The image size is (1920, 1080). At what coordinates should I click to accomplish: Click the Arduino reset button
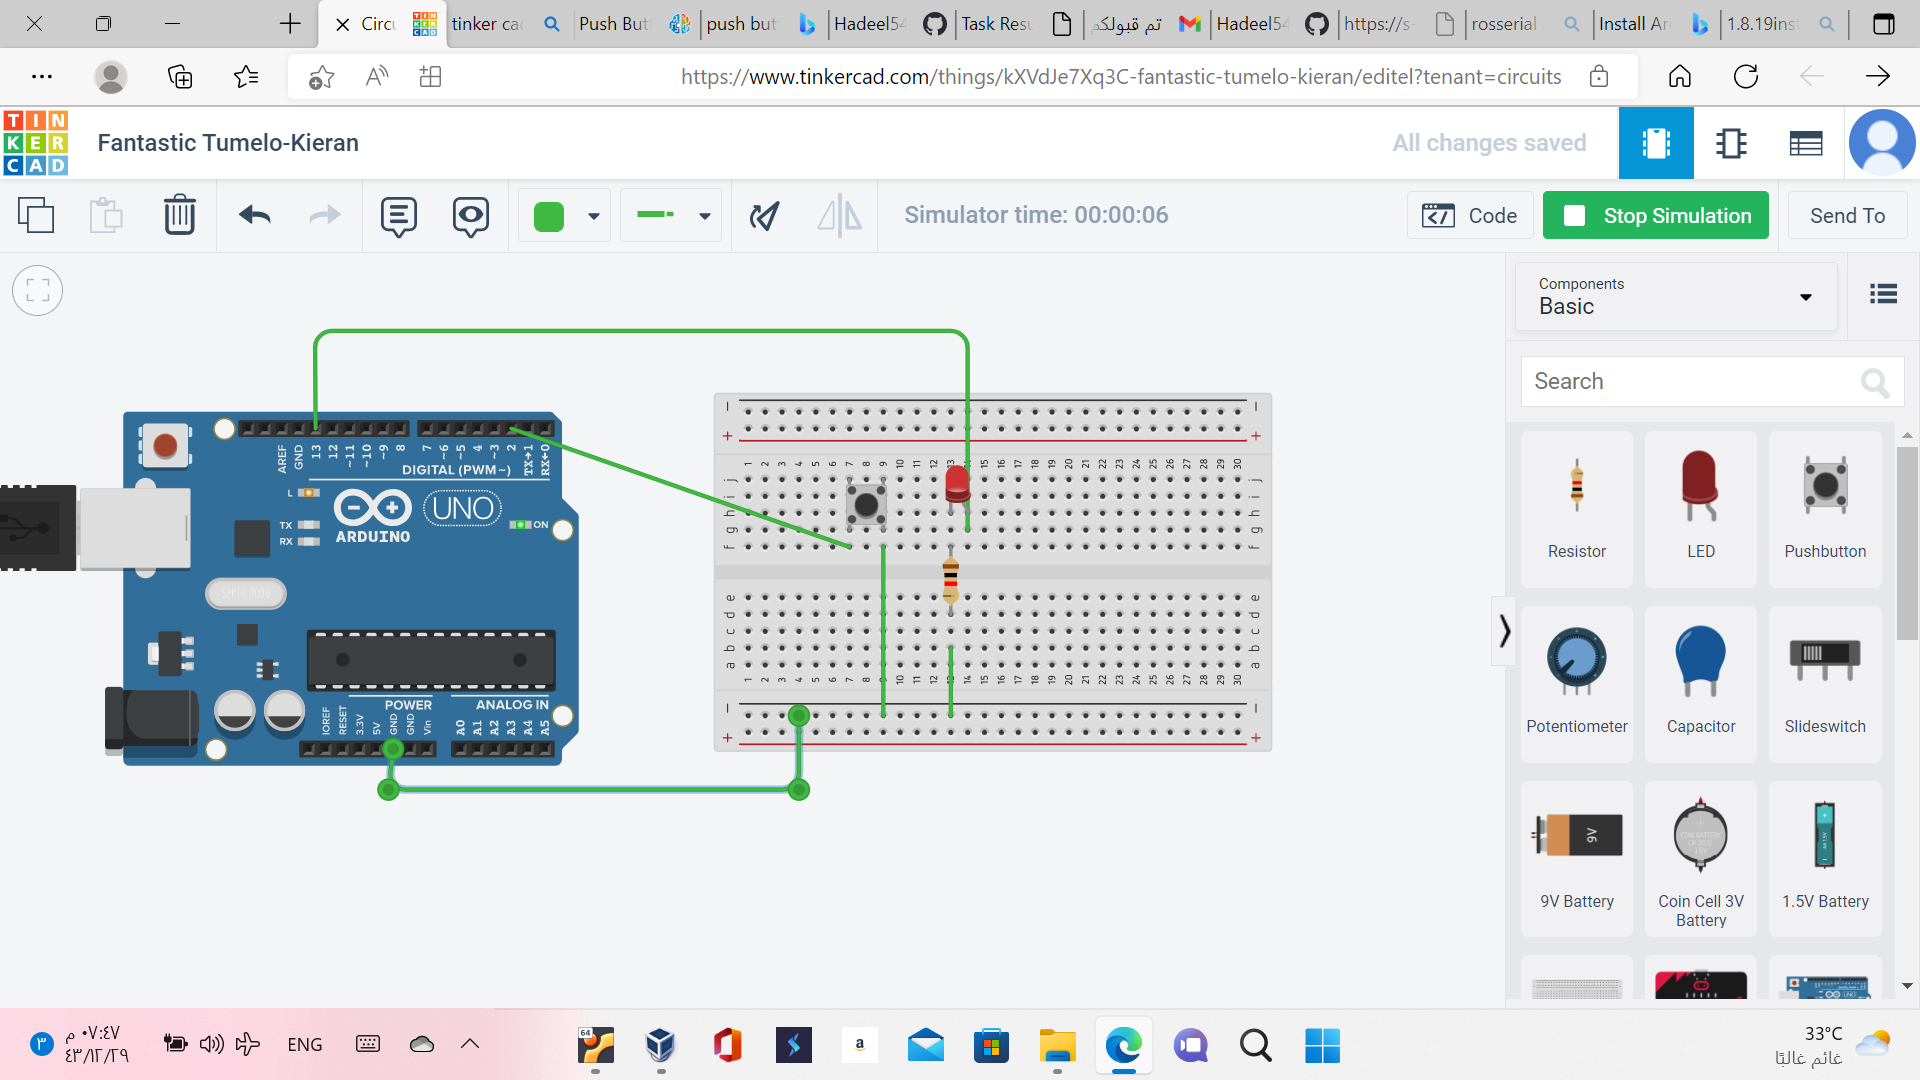(165, 446)
